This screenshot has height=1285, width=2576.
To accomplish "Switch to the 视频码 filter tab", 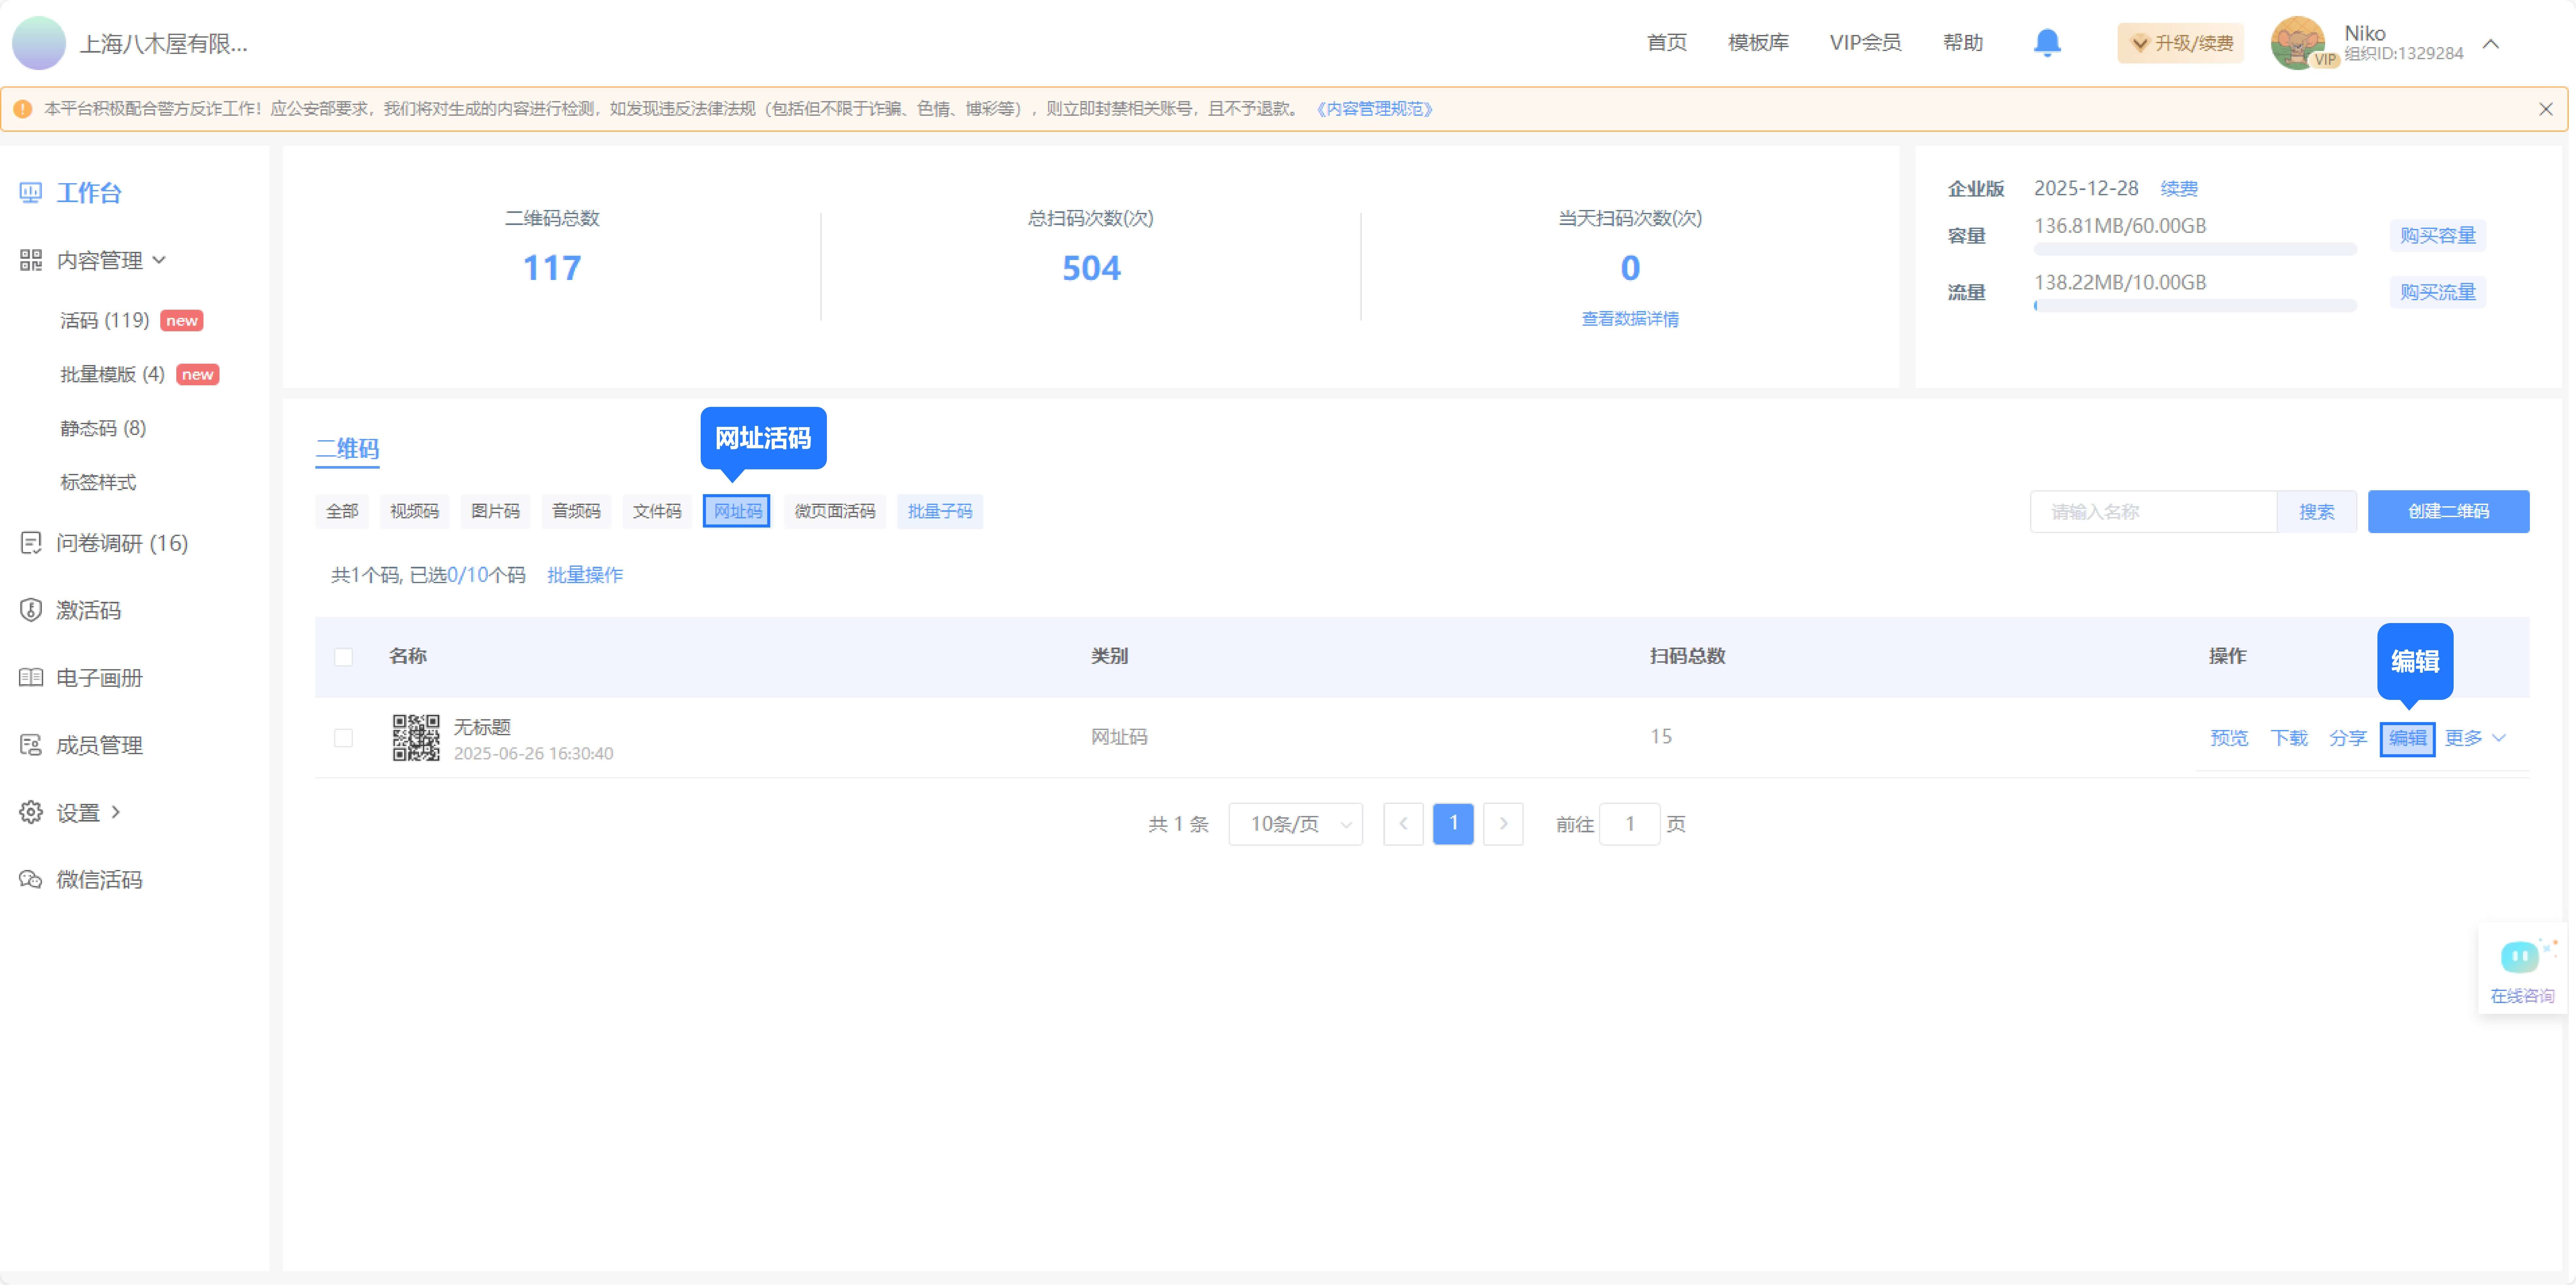I will click(x=414, y=511).
